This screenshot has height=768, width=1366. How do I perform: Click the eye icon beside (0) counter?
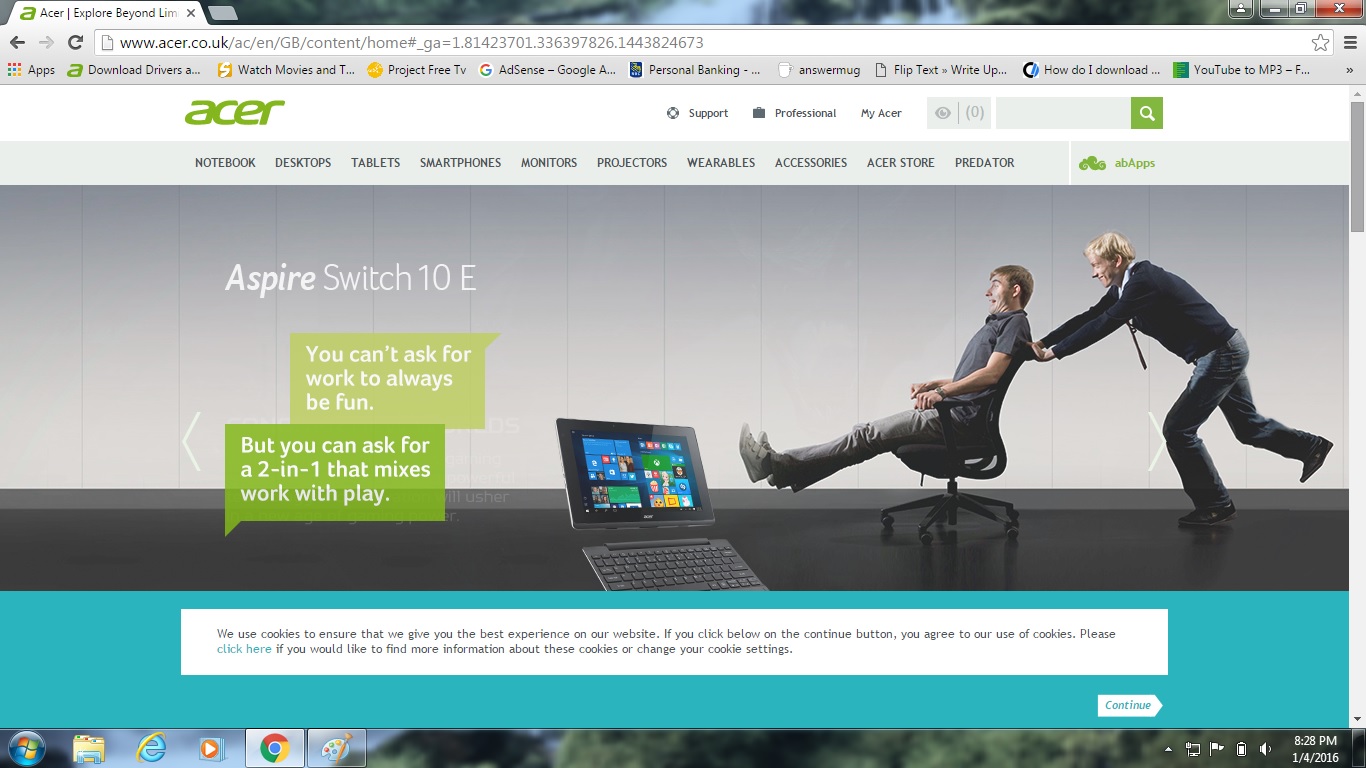(943, 113)
